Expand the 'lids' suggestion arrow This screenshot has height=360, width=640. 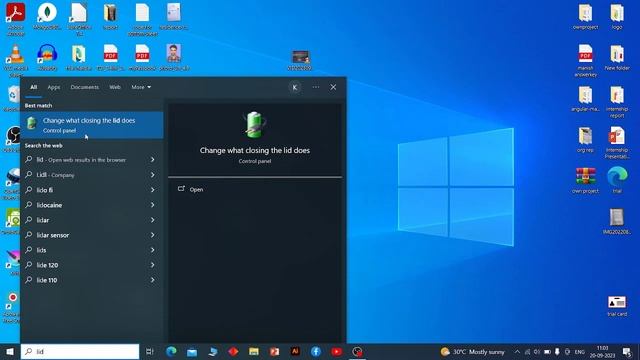[152, 250]
